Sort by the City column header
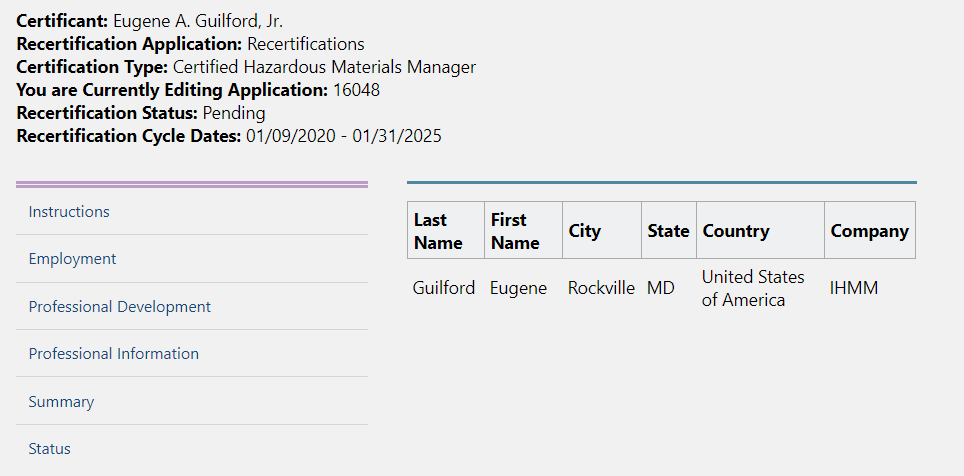 [x=585, y=231]
